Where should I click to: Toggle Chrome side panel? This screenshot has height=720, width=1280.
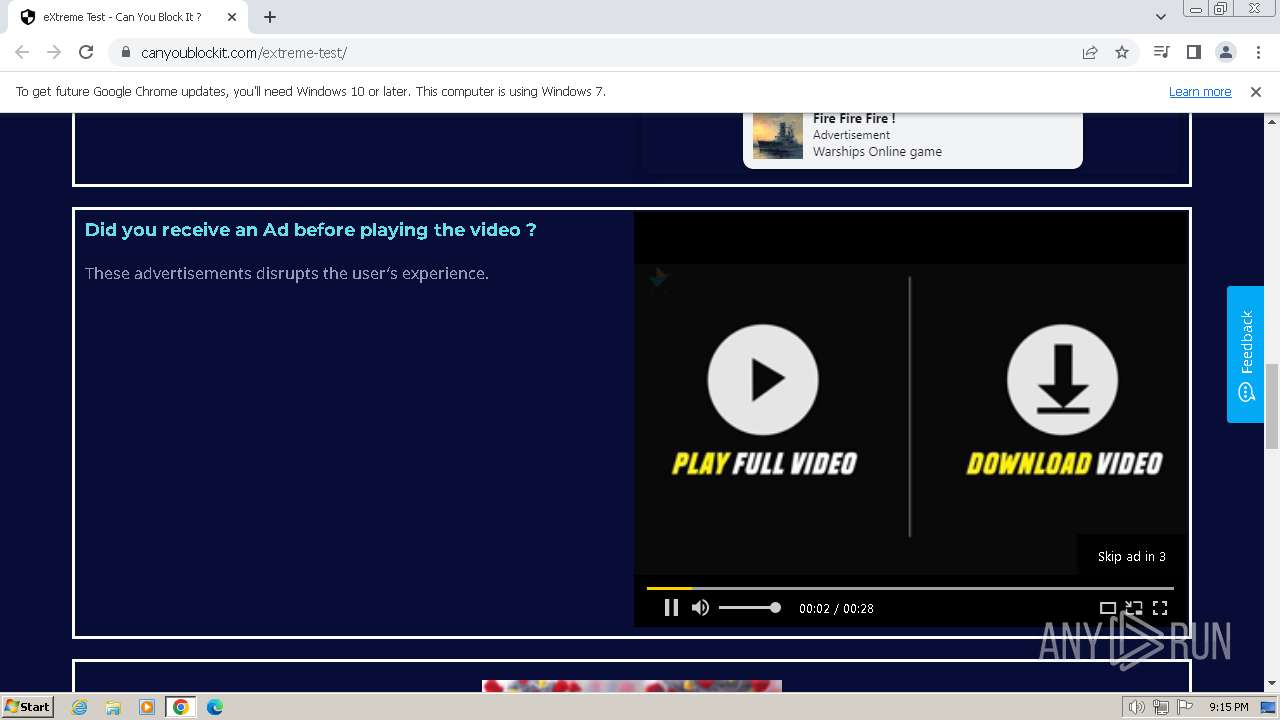(1193, 52)
